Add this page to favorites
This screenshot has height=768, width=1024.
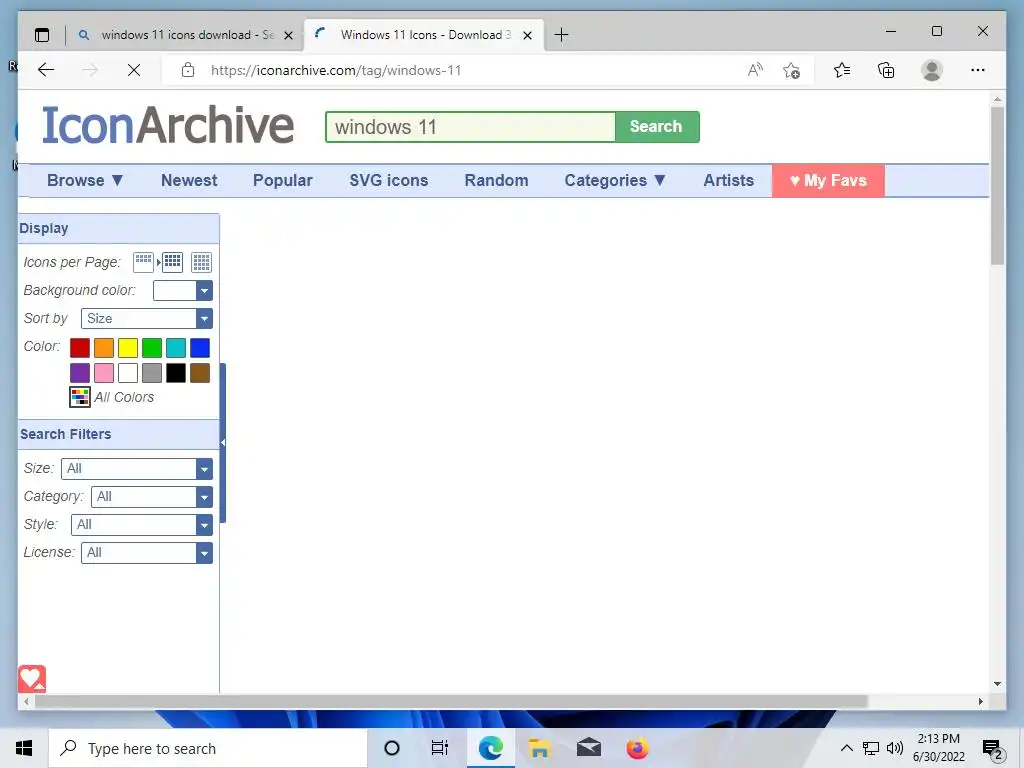(792, 70)
